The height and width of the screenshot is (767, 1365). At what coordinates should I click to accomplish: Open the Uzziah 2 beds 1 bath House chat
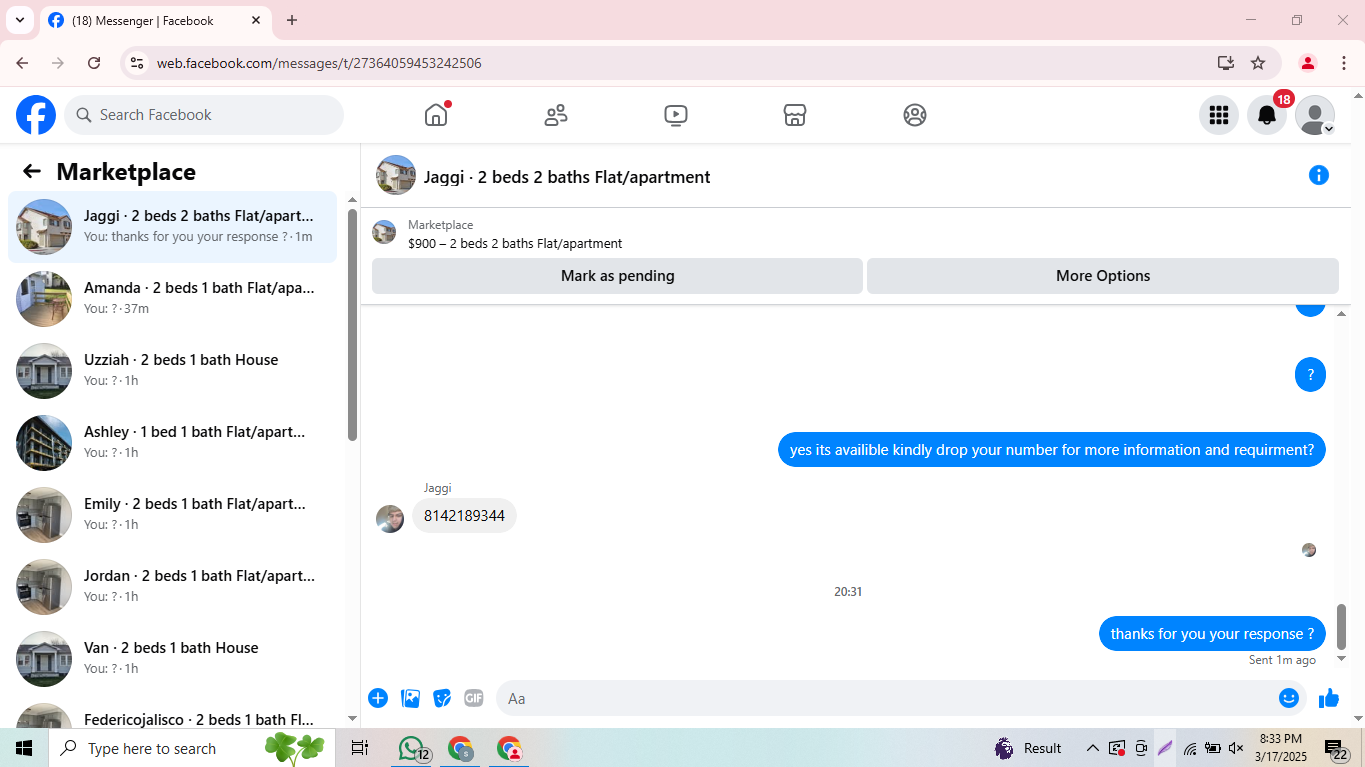pyautogui.click(x=172, y=371)
